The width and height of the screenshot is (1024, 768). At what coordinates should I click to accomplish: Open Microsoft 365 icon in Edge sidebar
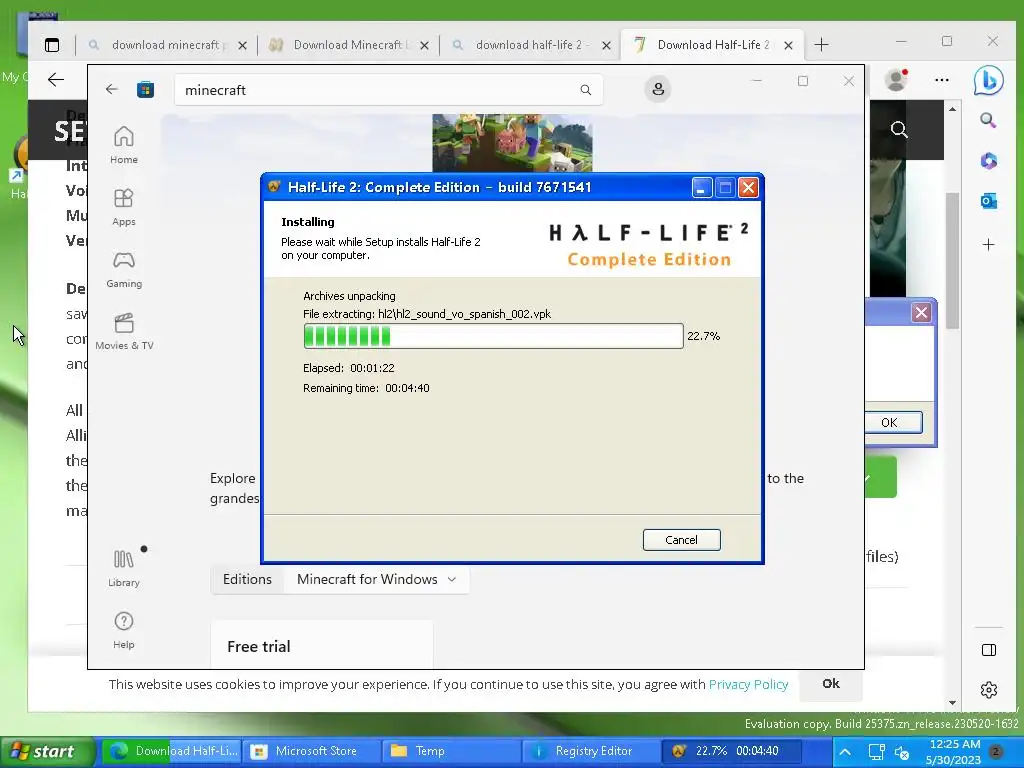[988, 161]
